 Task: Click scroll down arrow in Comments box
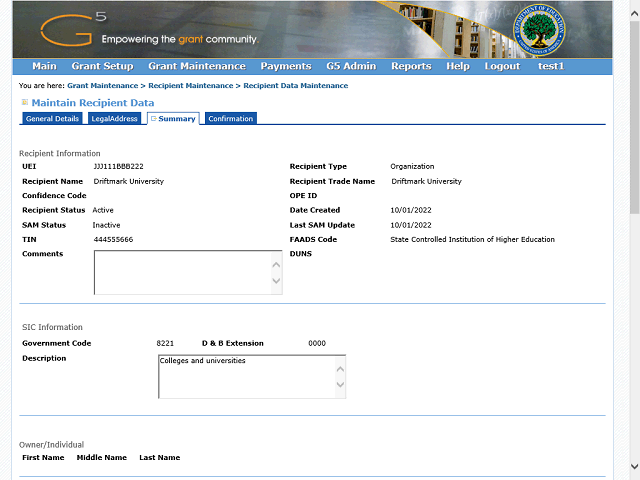pyautogui.click(x=277, y=281)
